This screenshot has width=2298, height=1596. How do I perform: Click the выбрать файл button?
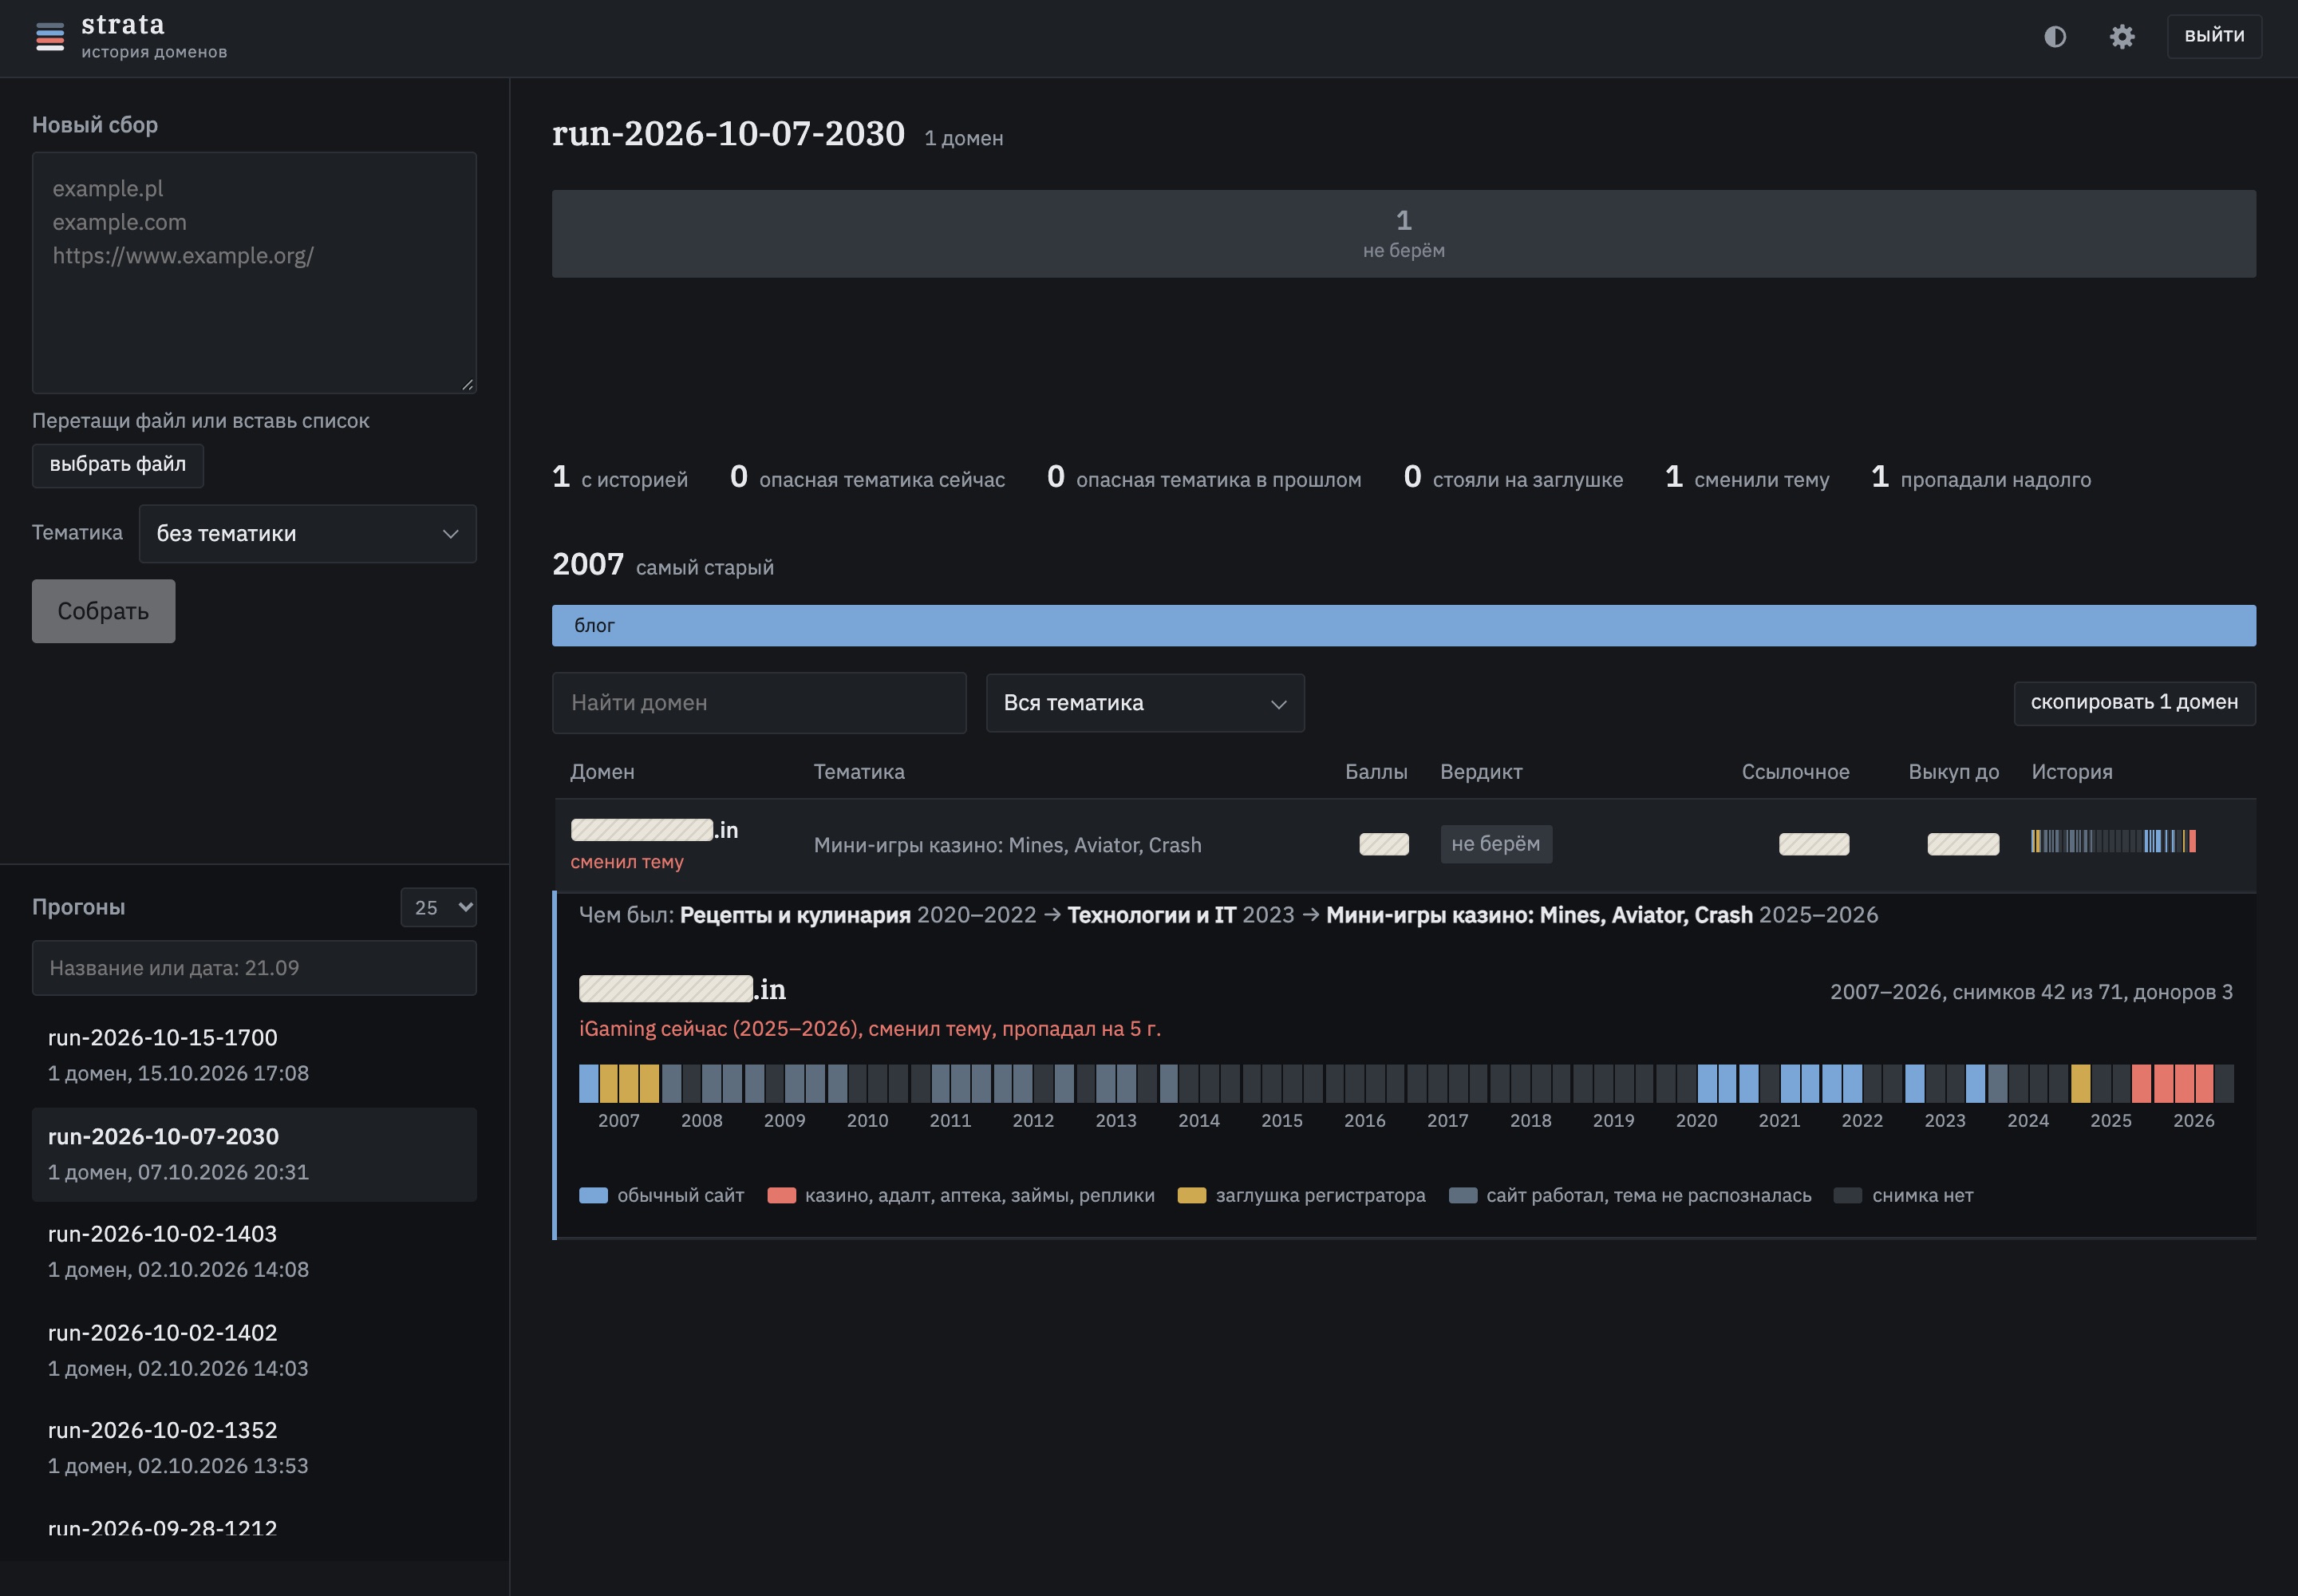[x=118, y=465]
